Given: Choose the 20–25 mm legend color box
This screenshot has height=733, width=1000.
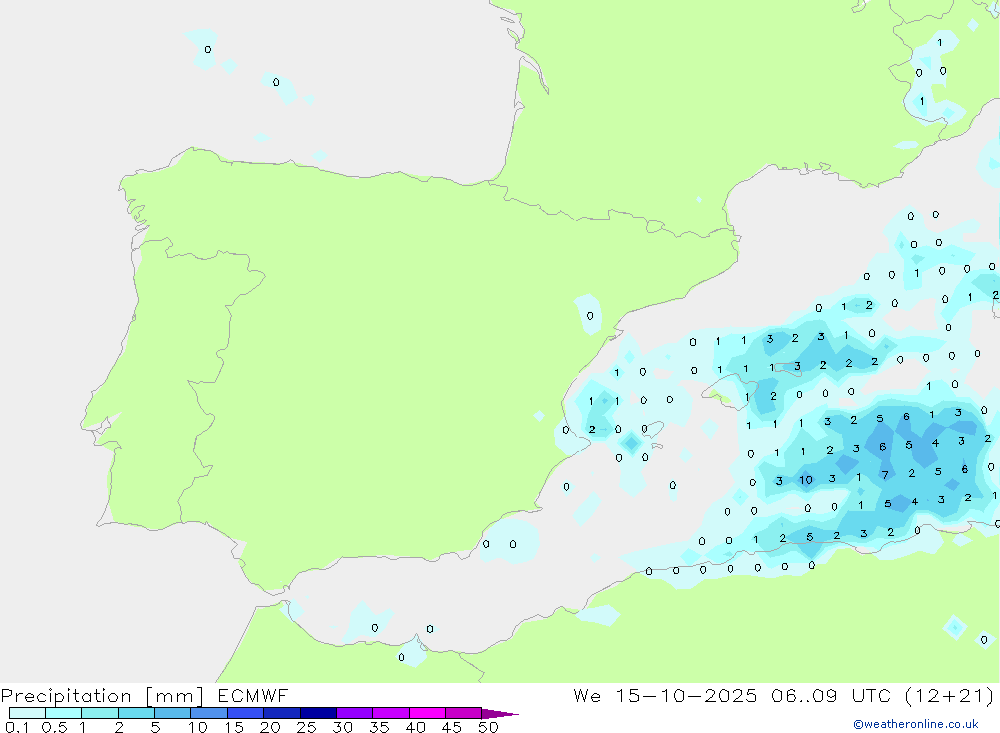Looking at the screenshot, I should pos(281,713).
